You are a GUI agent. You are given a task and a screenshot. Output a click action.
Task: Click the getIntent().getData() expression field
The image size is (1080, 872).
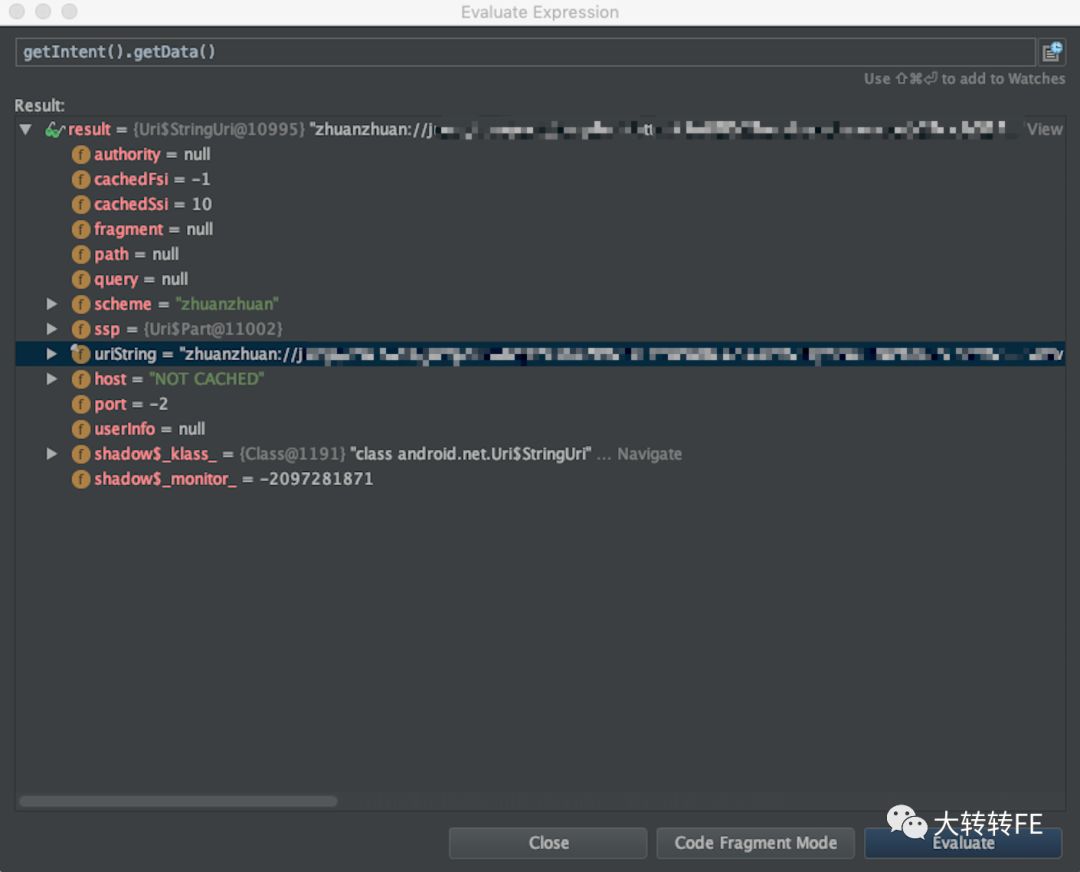[x=526, y=52]
